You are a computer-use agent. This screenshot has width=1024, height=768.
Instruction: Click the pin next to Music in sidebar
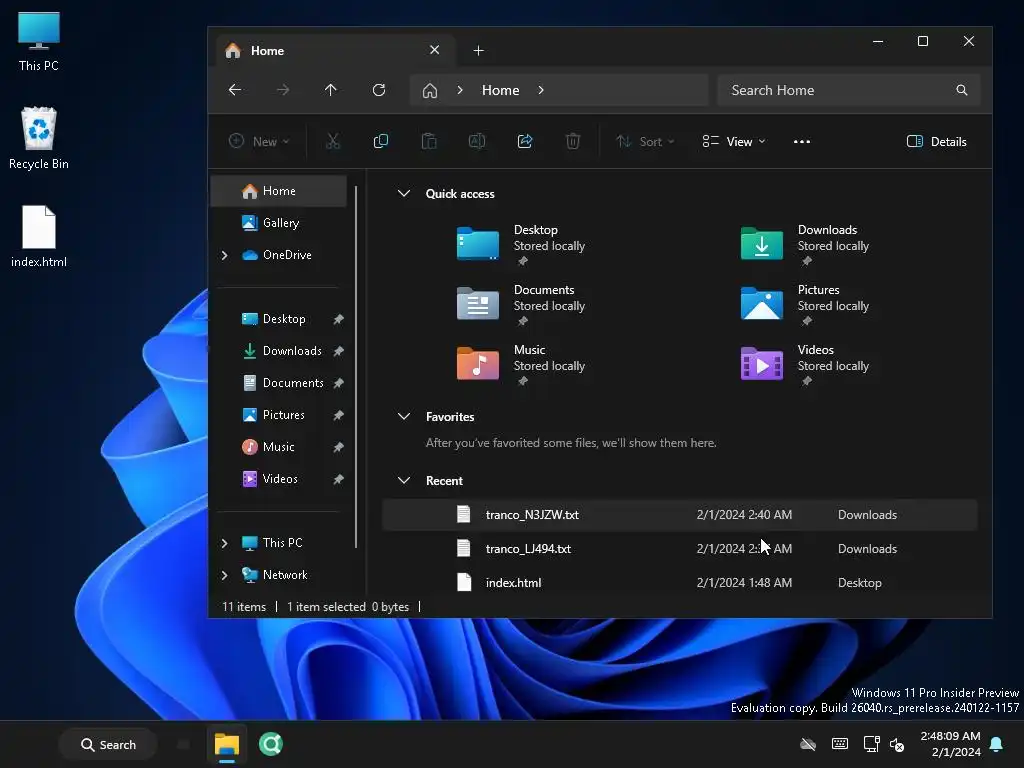[338, 447]
